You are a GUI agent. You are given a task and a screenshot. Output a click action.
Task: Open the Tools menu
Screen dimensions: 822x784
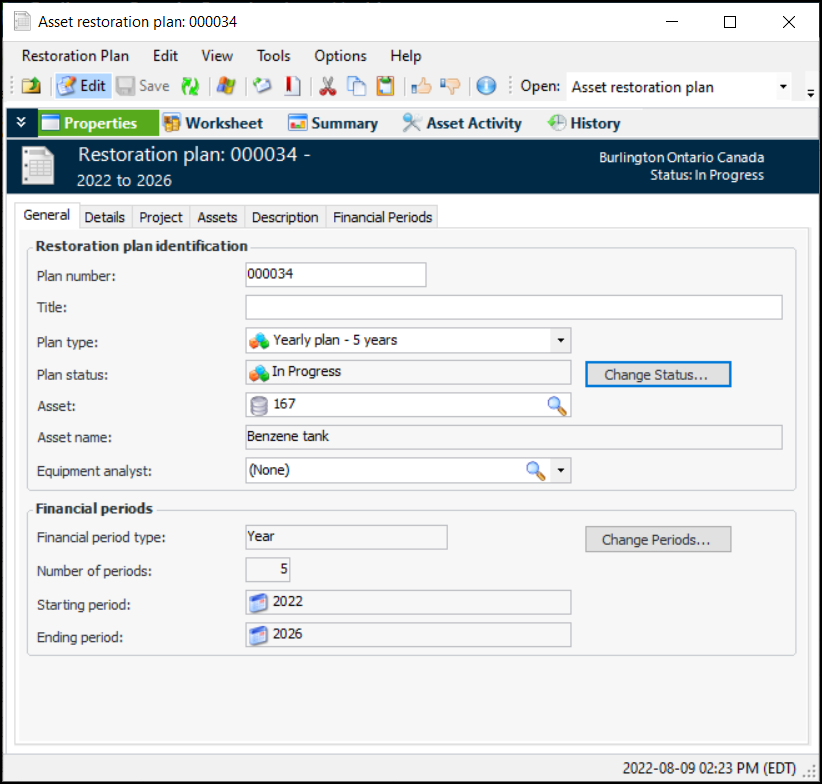273,56
